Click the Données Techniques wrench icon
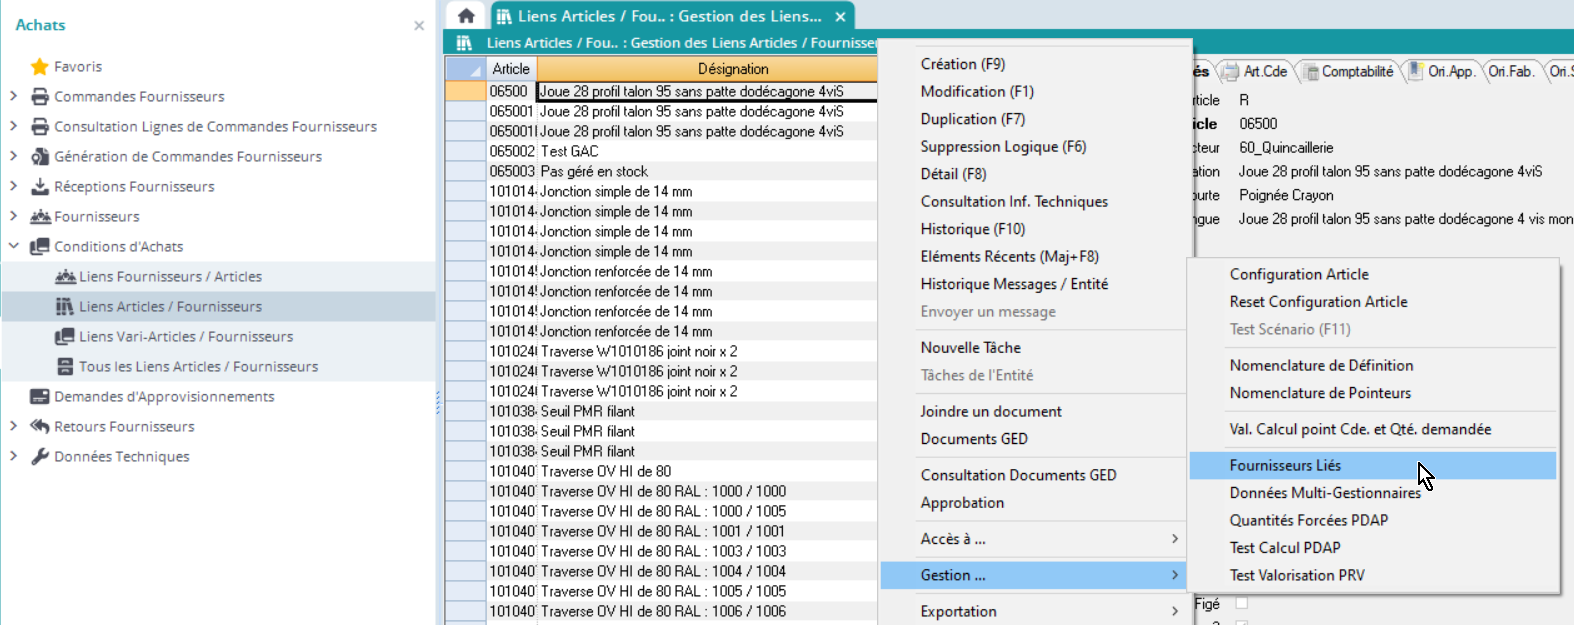 (x=40, y=457)
